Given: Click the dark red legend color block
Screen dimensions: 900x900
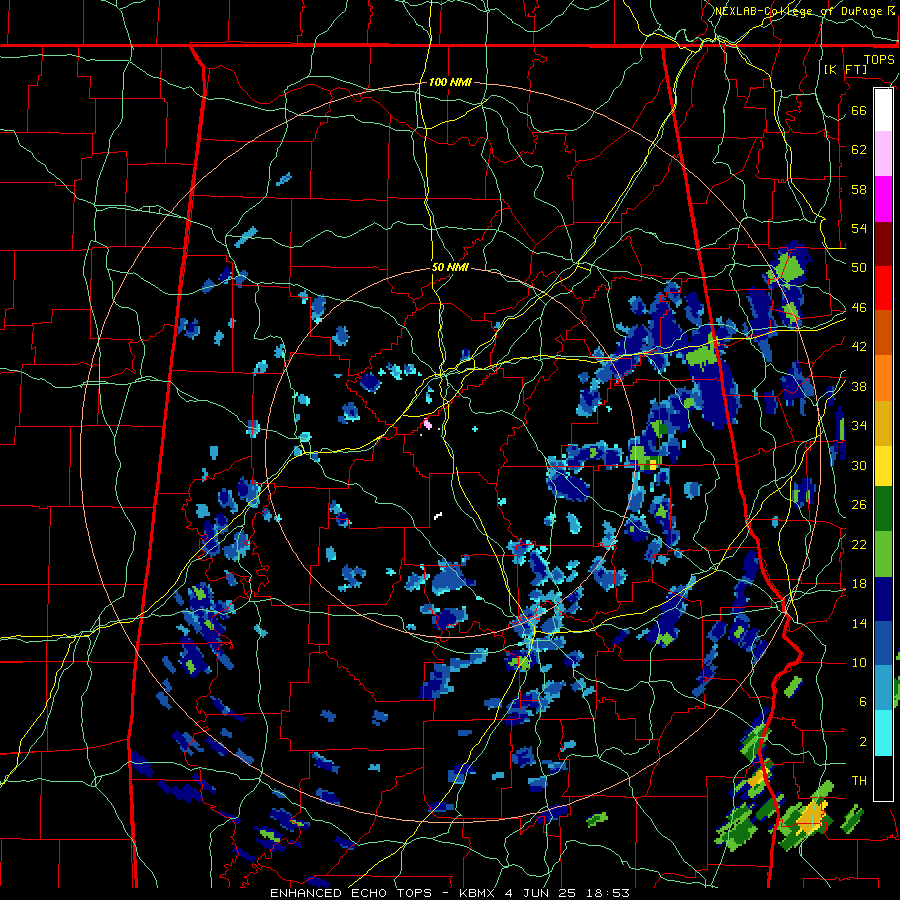Looking at the screenshot, I should [x=883, y=244].
